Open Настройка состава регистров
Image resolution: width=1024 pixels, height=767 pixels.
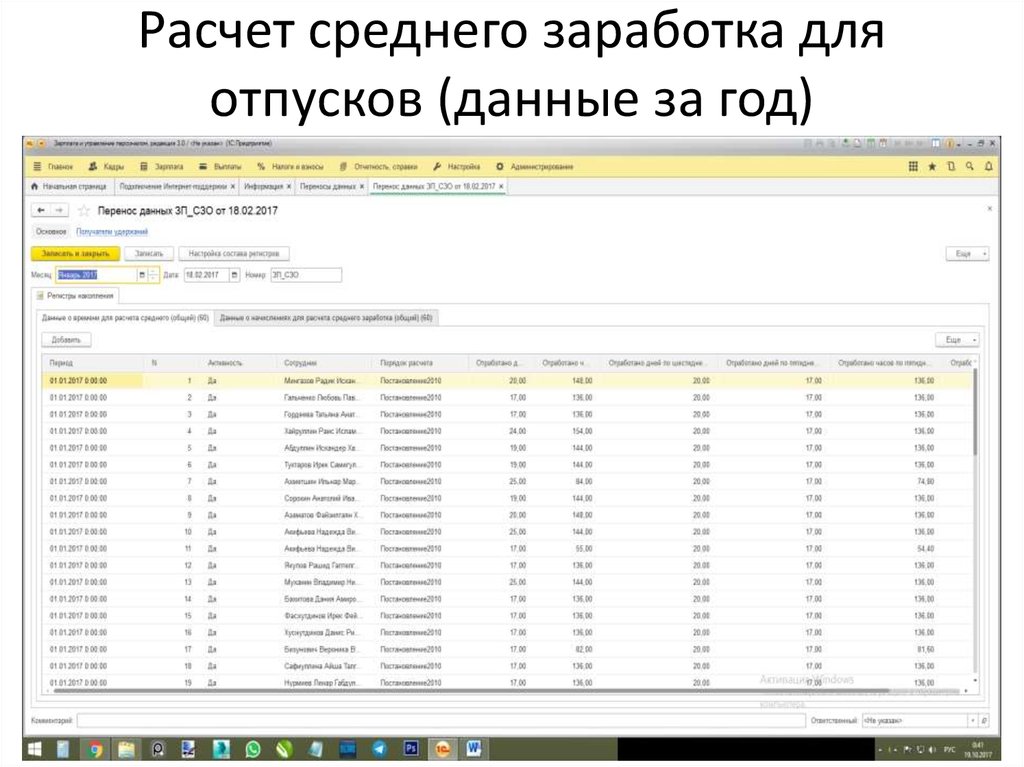(232, 253)
